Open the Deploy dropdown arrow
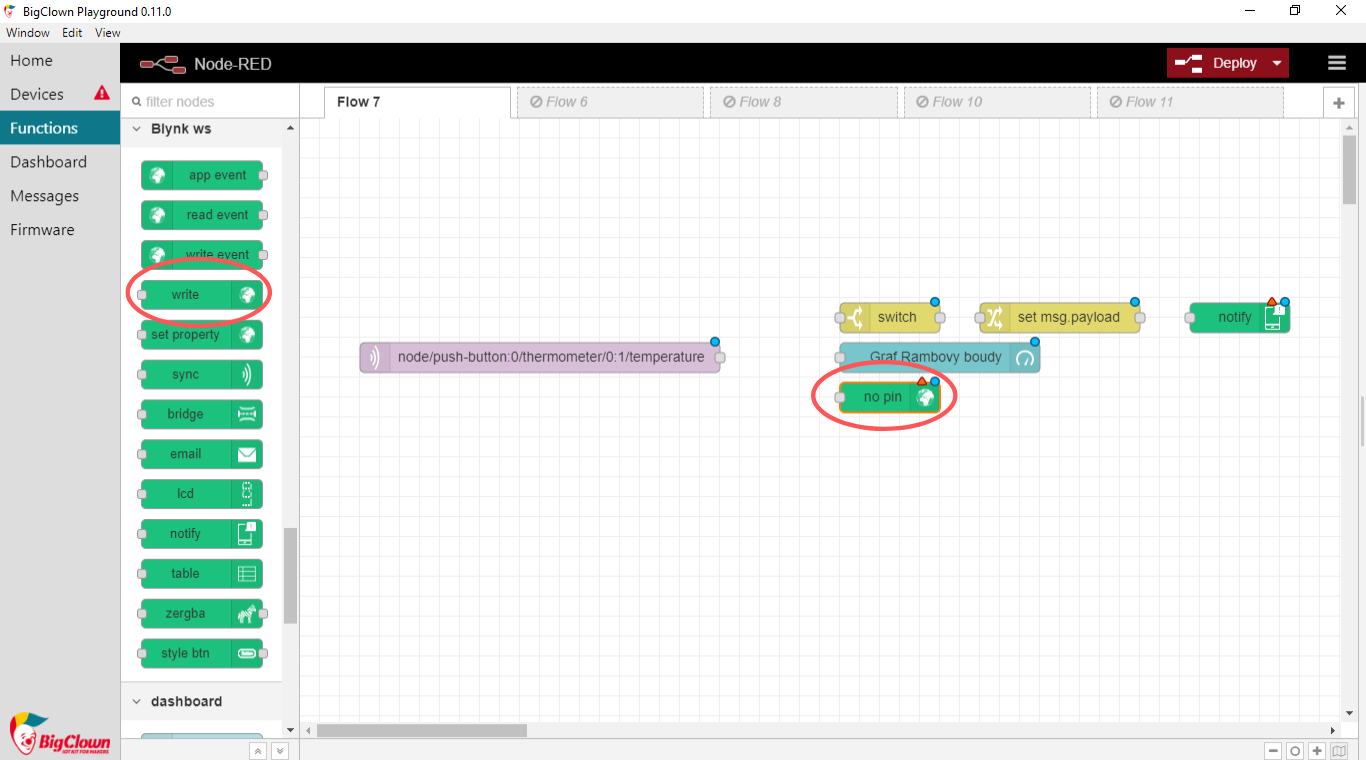1366x760 pixels. [x=1277, y=63]
